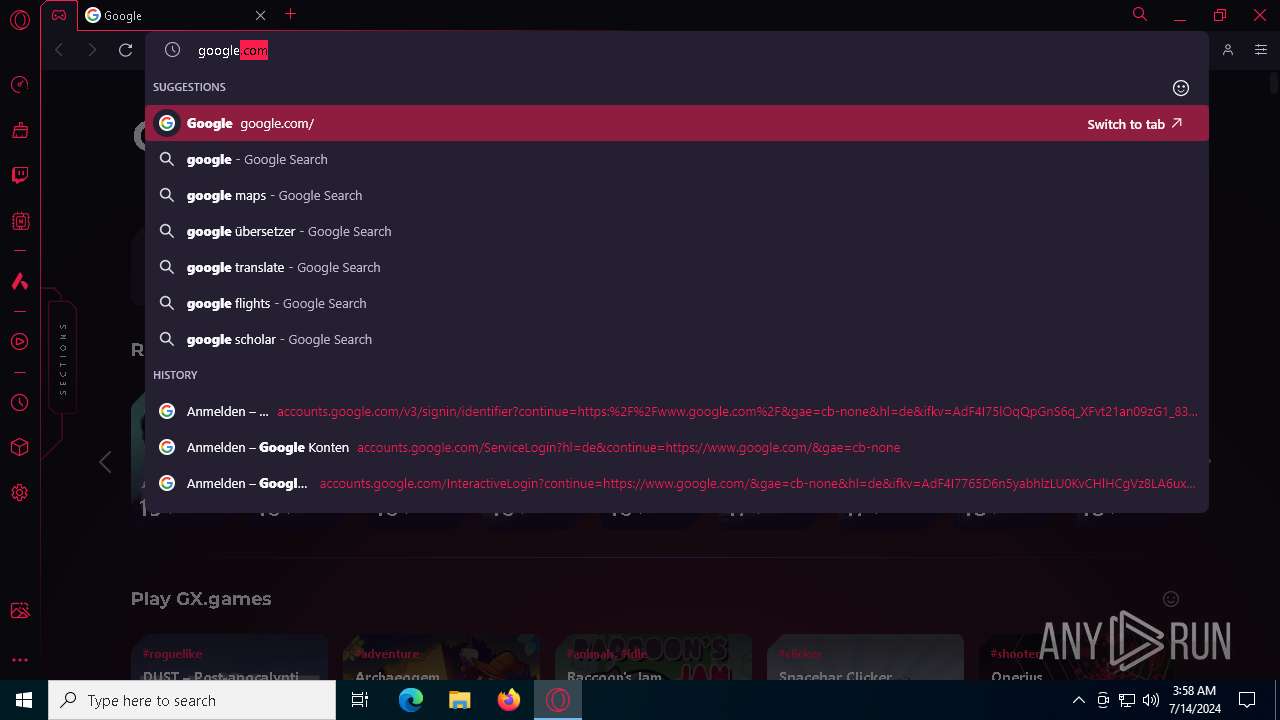
Task: Launch Microsoft Edge from taskbar
Action: pyautogui.click(x=411, y=700)
